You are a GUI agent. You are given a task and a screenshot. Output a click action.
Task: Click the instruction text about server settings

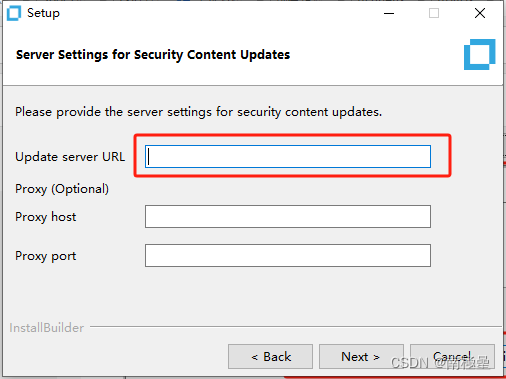point(198,112)
